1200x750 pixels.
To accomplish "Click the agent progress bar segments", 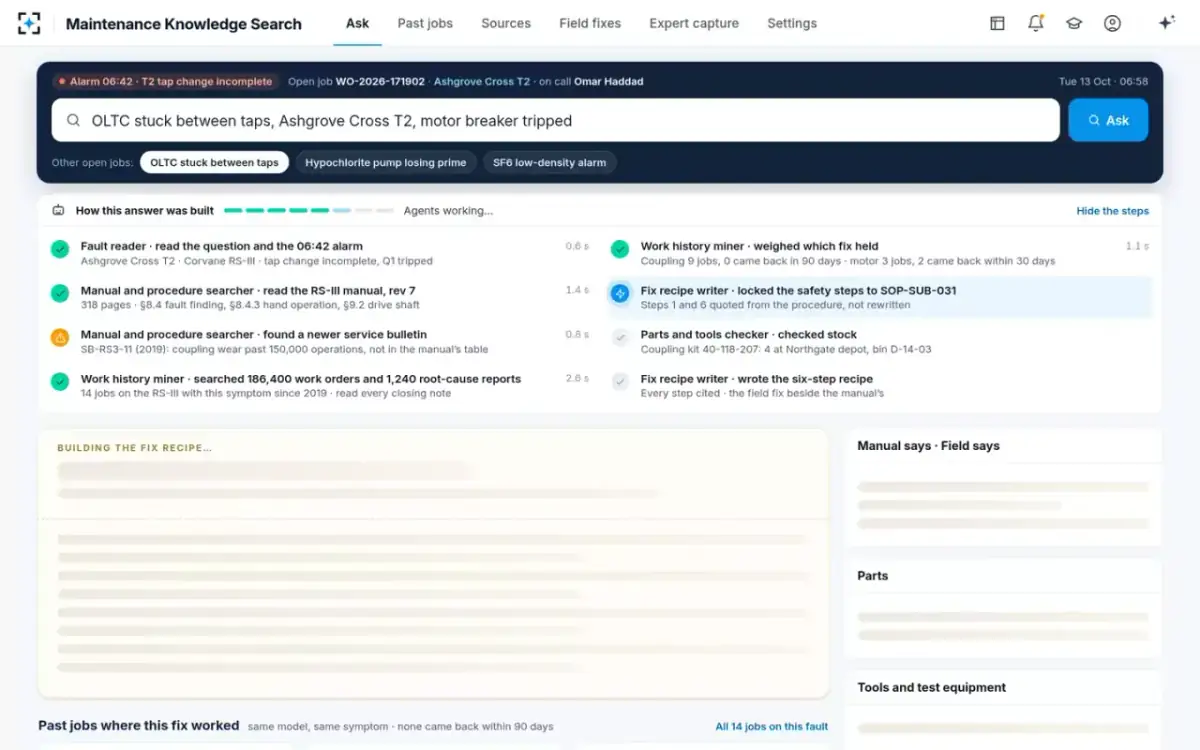I will (309, 211).
